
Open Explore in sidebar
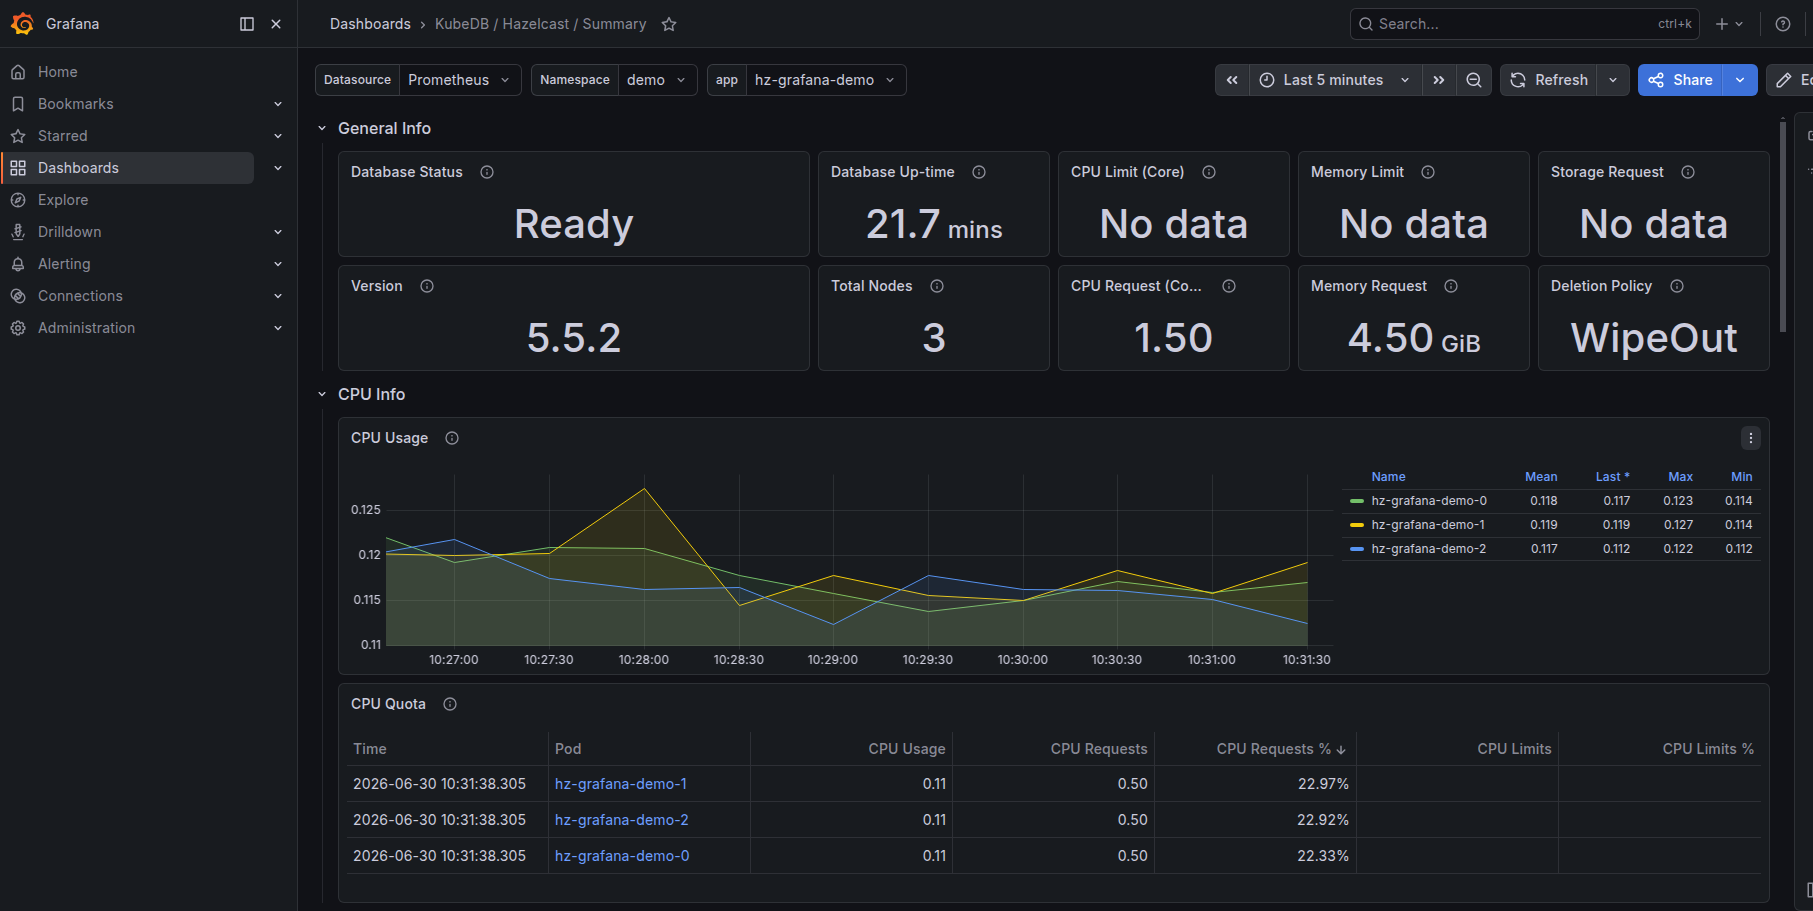tap(63, 200)
